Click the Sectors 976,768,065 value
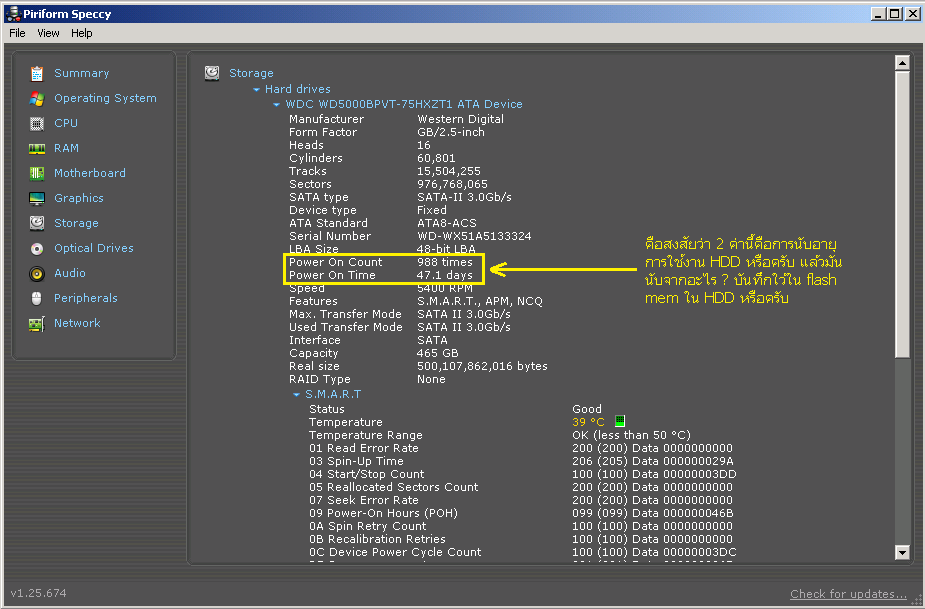Screen dimensions: 925x609 [452, 184]
